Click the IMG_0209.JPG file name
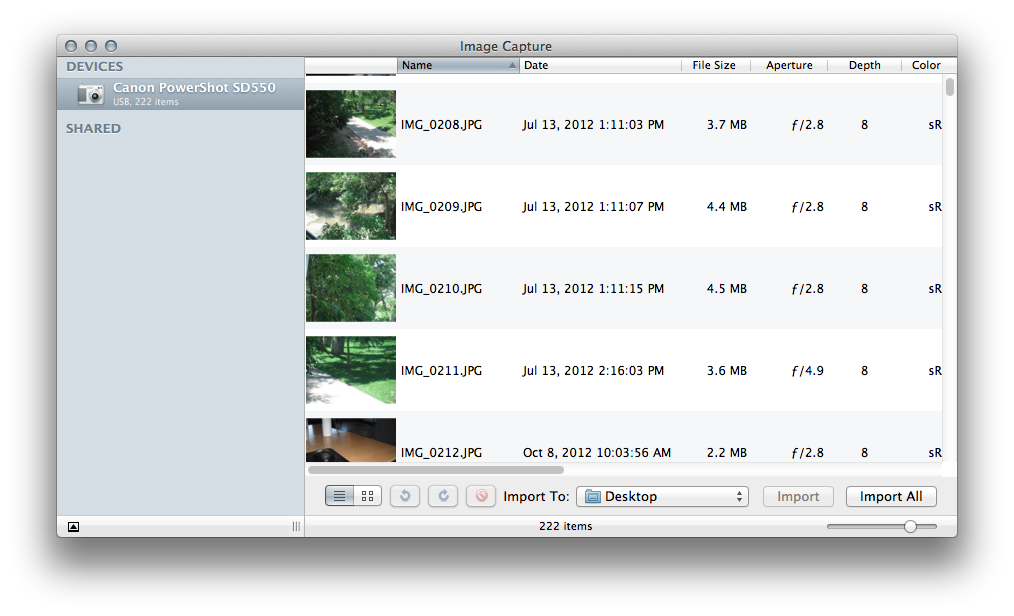 click(x=441, y=207)
